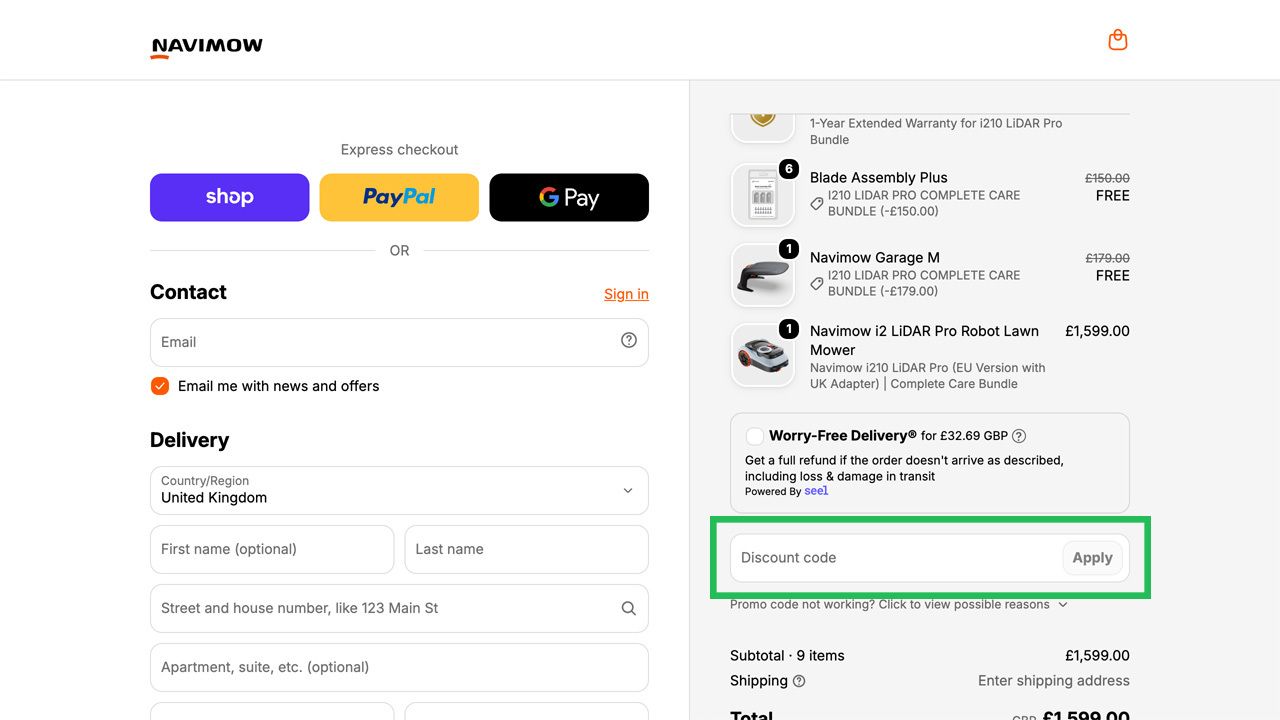This screenshot has width=1280, height=720.
Task: Click the struck-through £179.00 price
Action: point(1107,258)
